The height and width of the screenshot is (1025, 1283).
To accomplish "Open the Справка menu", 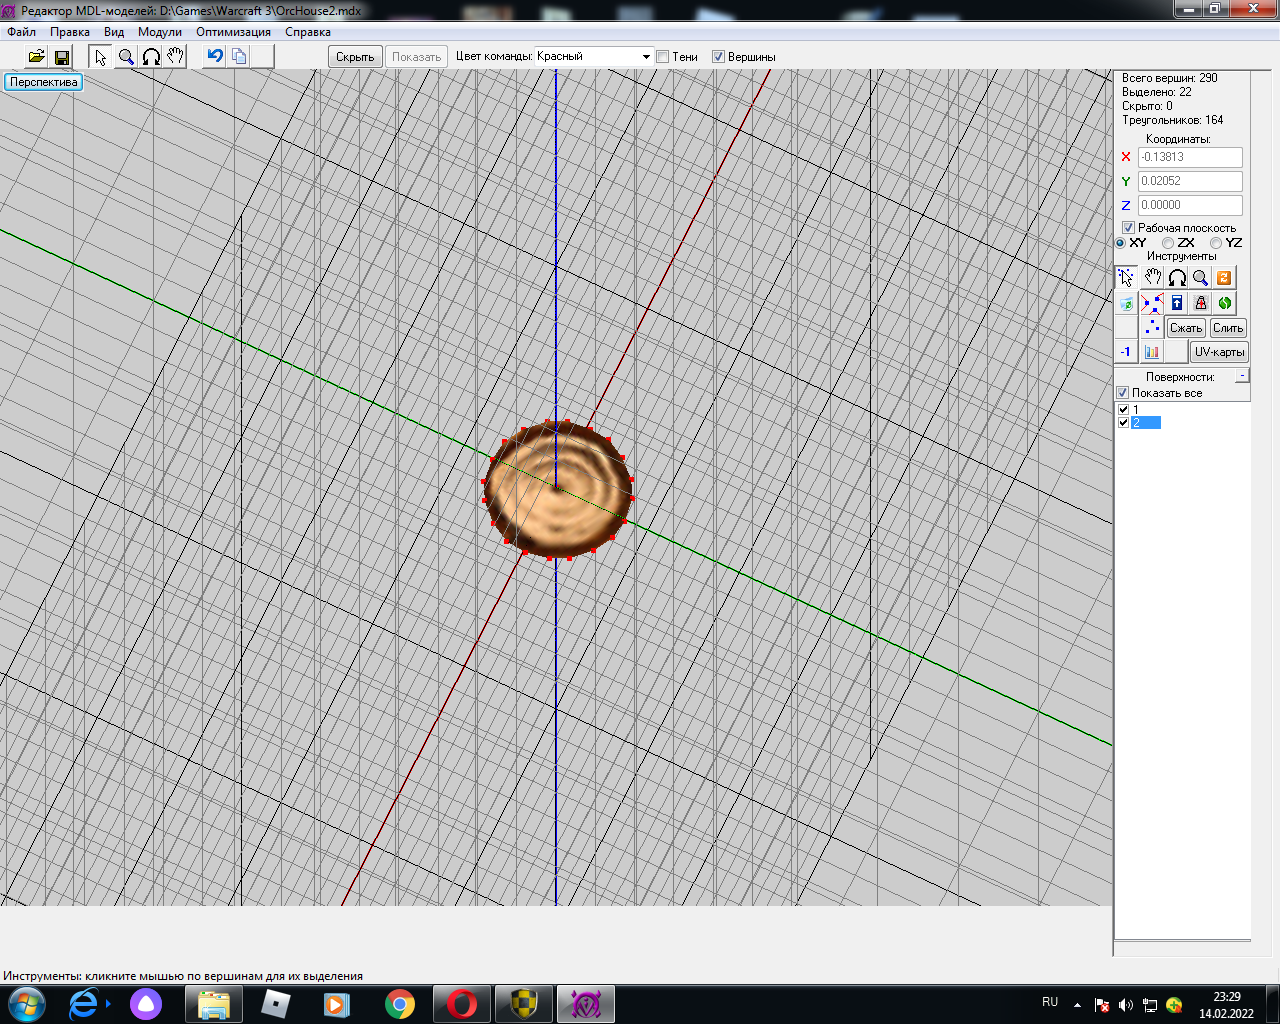I will tap(308, 32).
